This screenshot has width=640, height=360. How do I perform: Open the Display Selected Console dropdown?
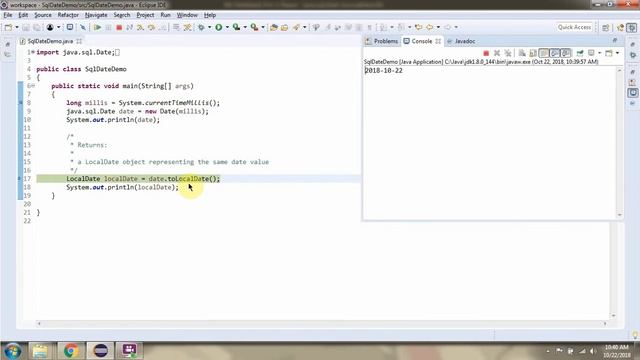[599, 53]
